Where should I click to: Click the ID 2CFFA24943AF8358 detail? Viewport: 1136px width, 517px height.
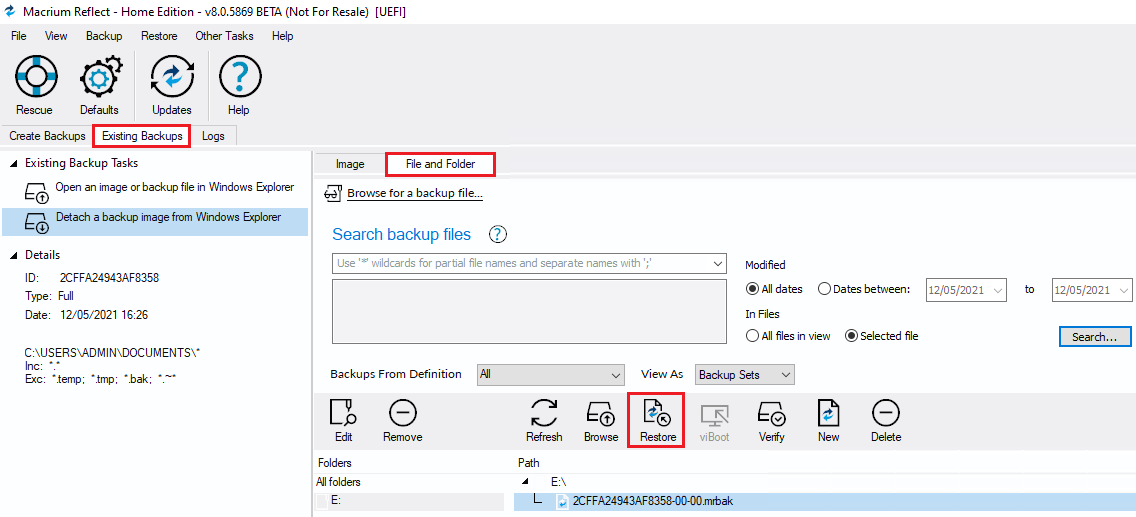[x=93, y=277]
